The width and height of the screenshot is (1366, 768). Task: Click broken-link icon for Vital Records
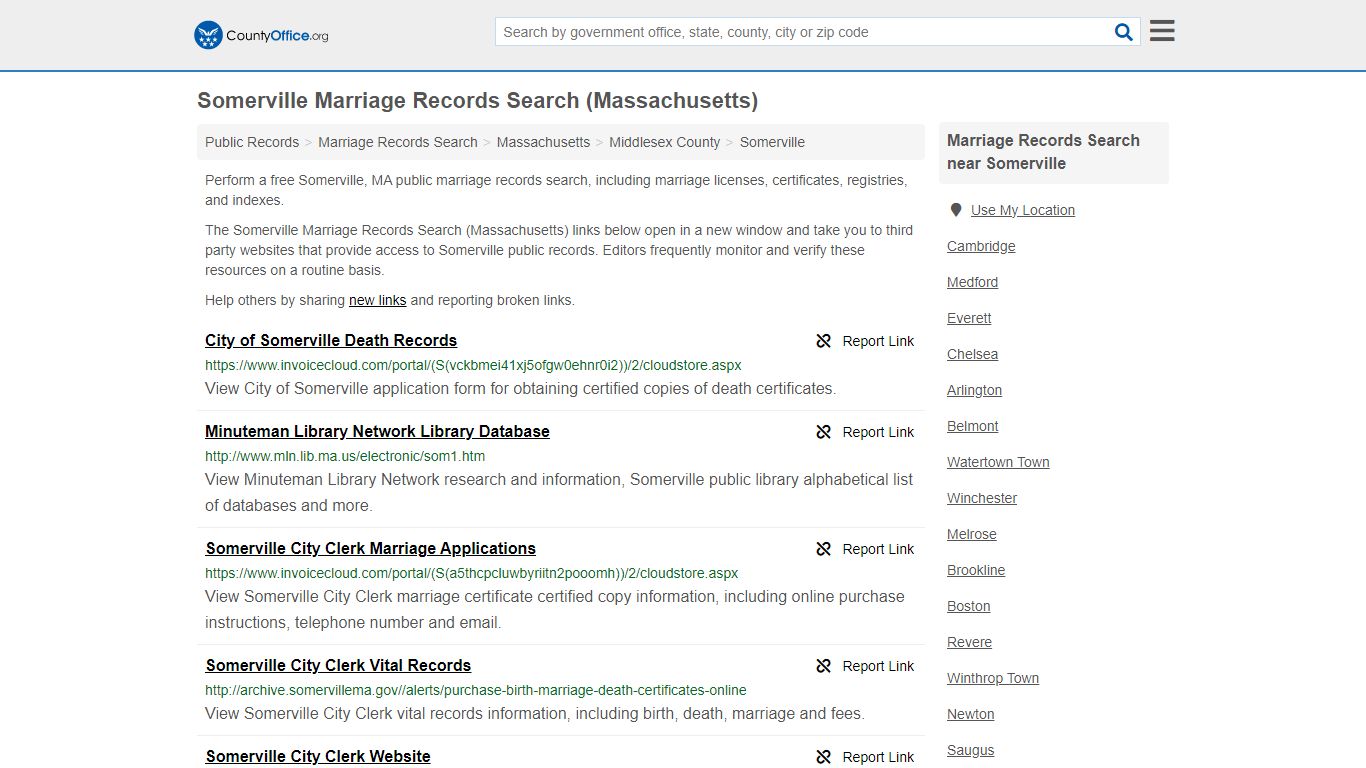pyautogui.click(x=824, y=666)
